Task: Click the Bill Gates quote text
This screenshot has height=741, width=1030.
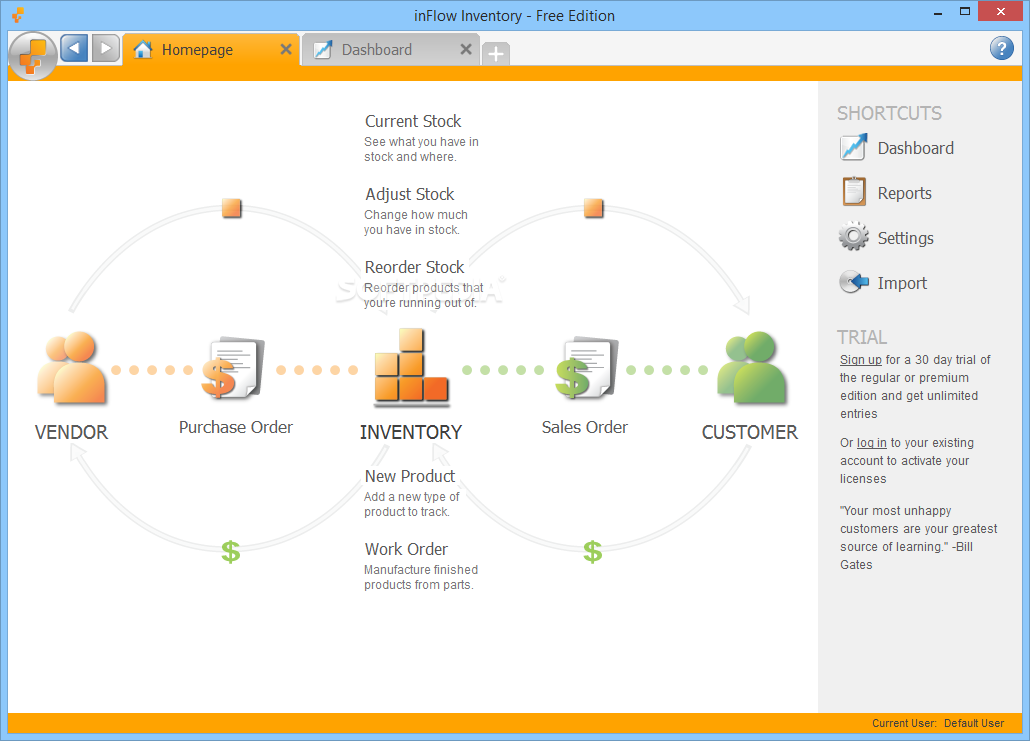Action: point(918,537)
